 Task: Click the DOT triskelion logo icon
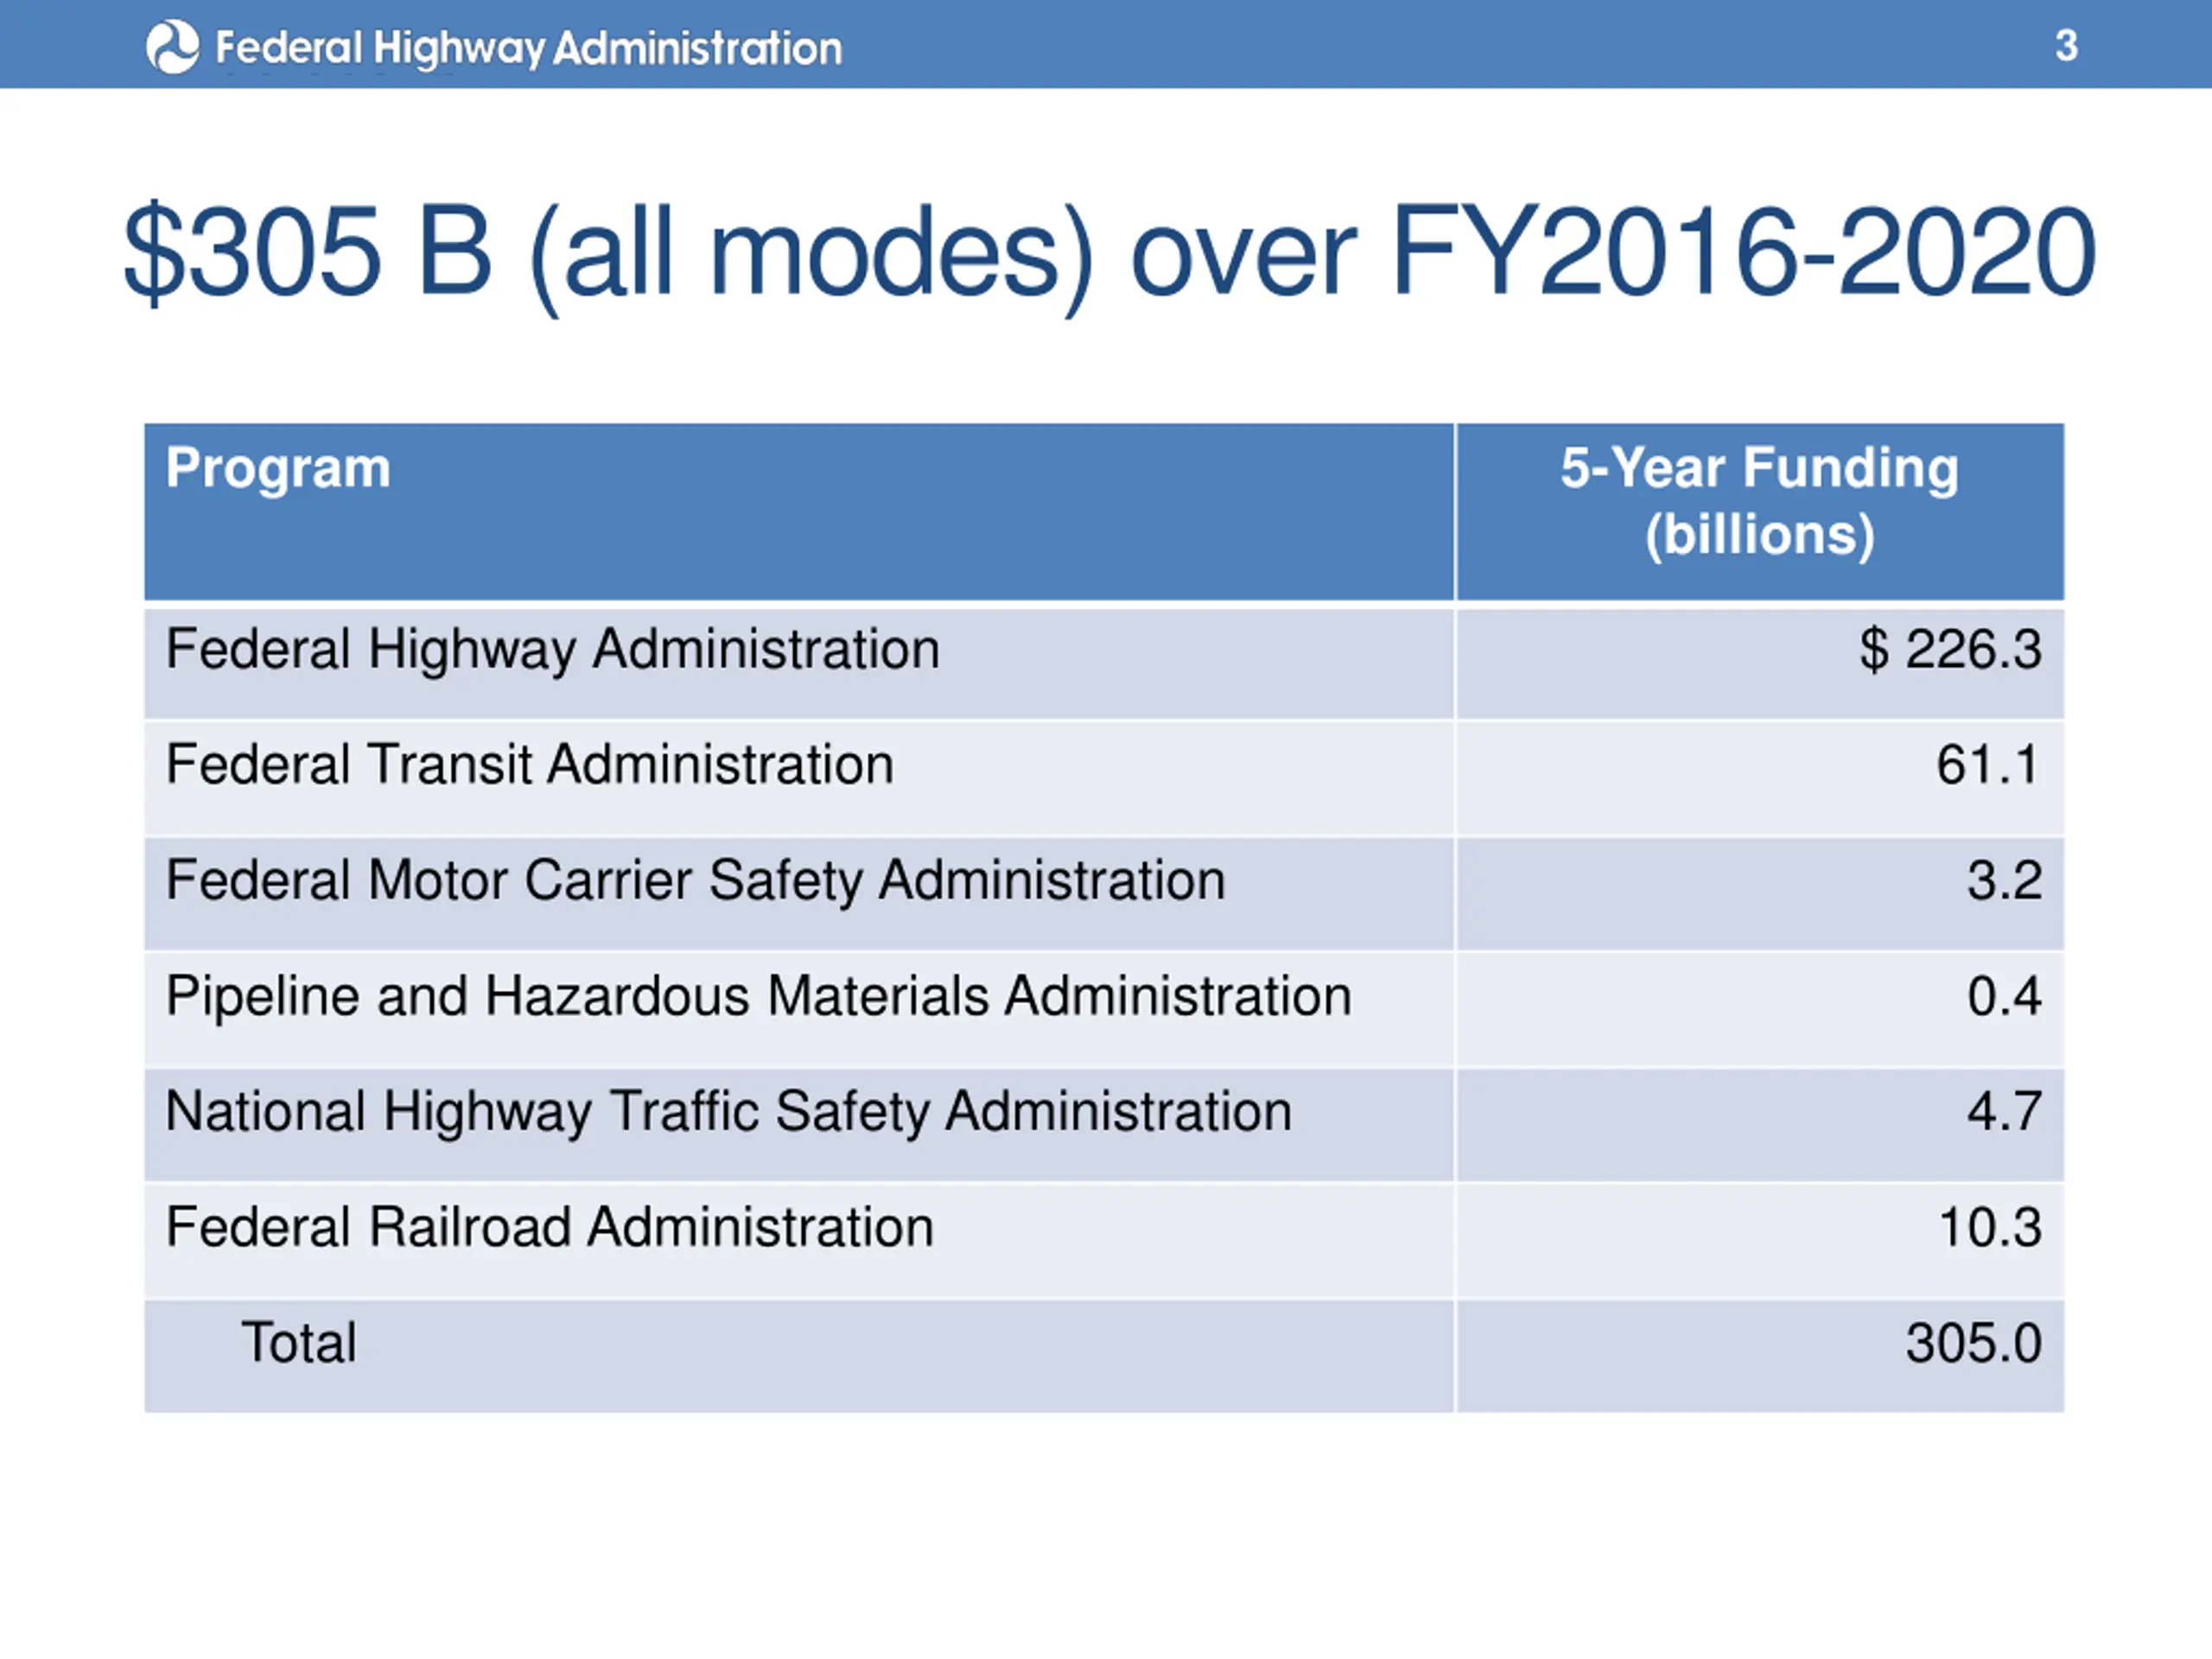click(x=172, y=47)
